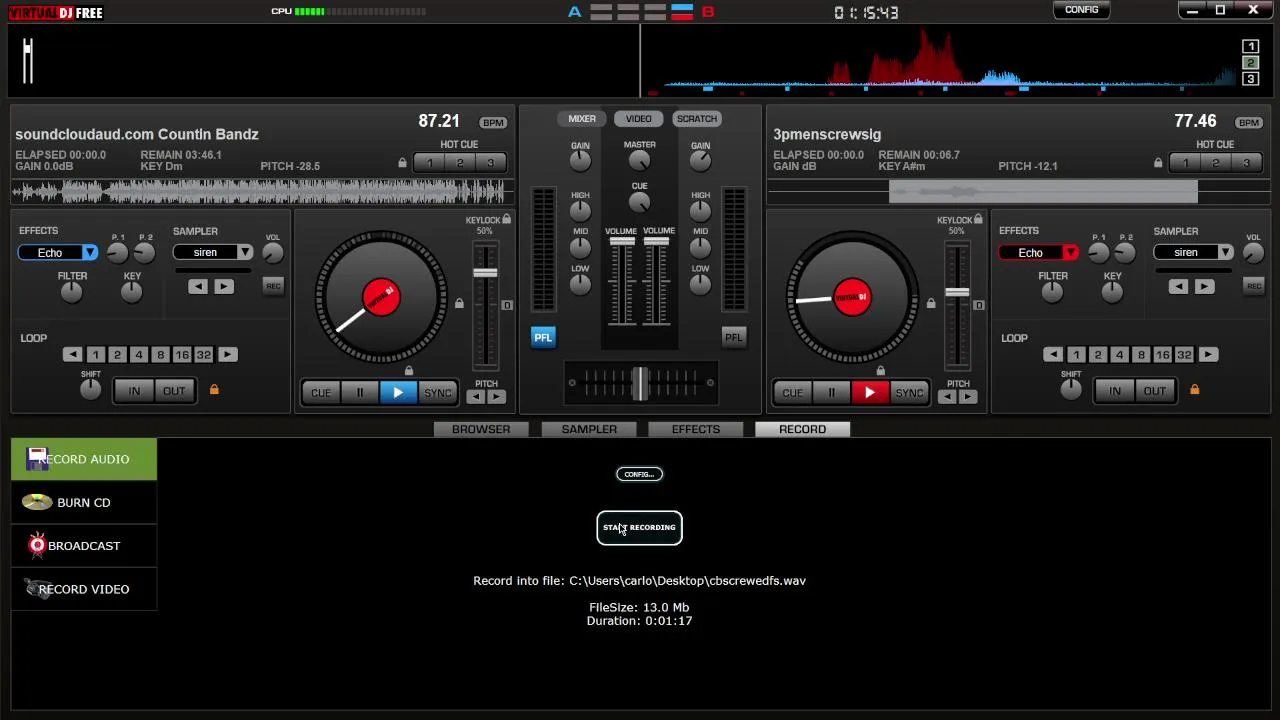
Task: Open the SAMPLER tab
Action: click(x=589, y=429)
